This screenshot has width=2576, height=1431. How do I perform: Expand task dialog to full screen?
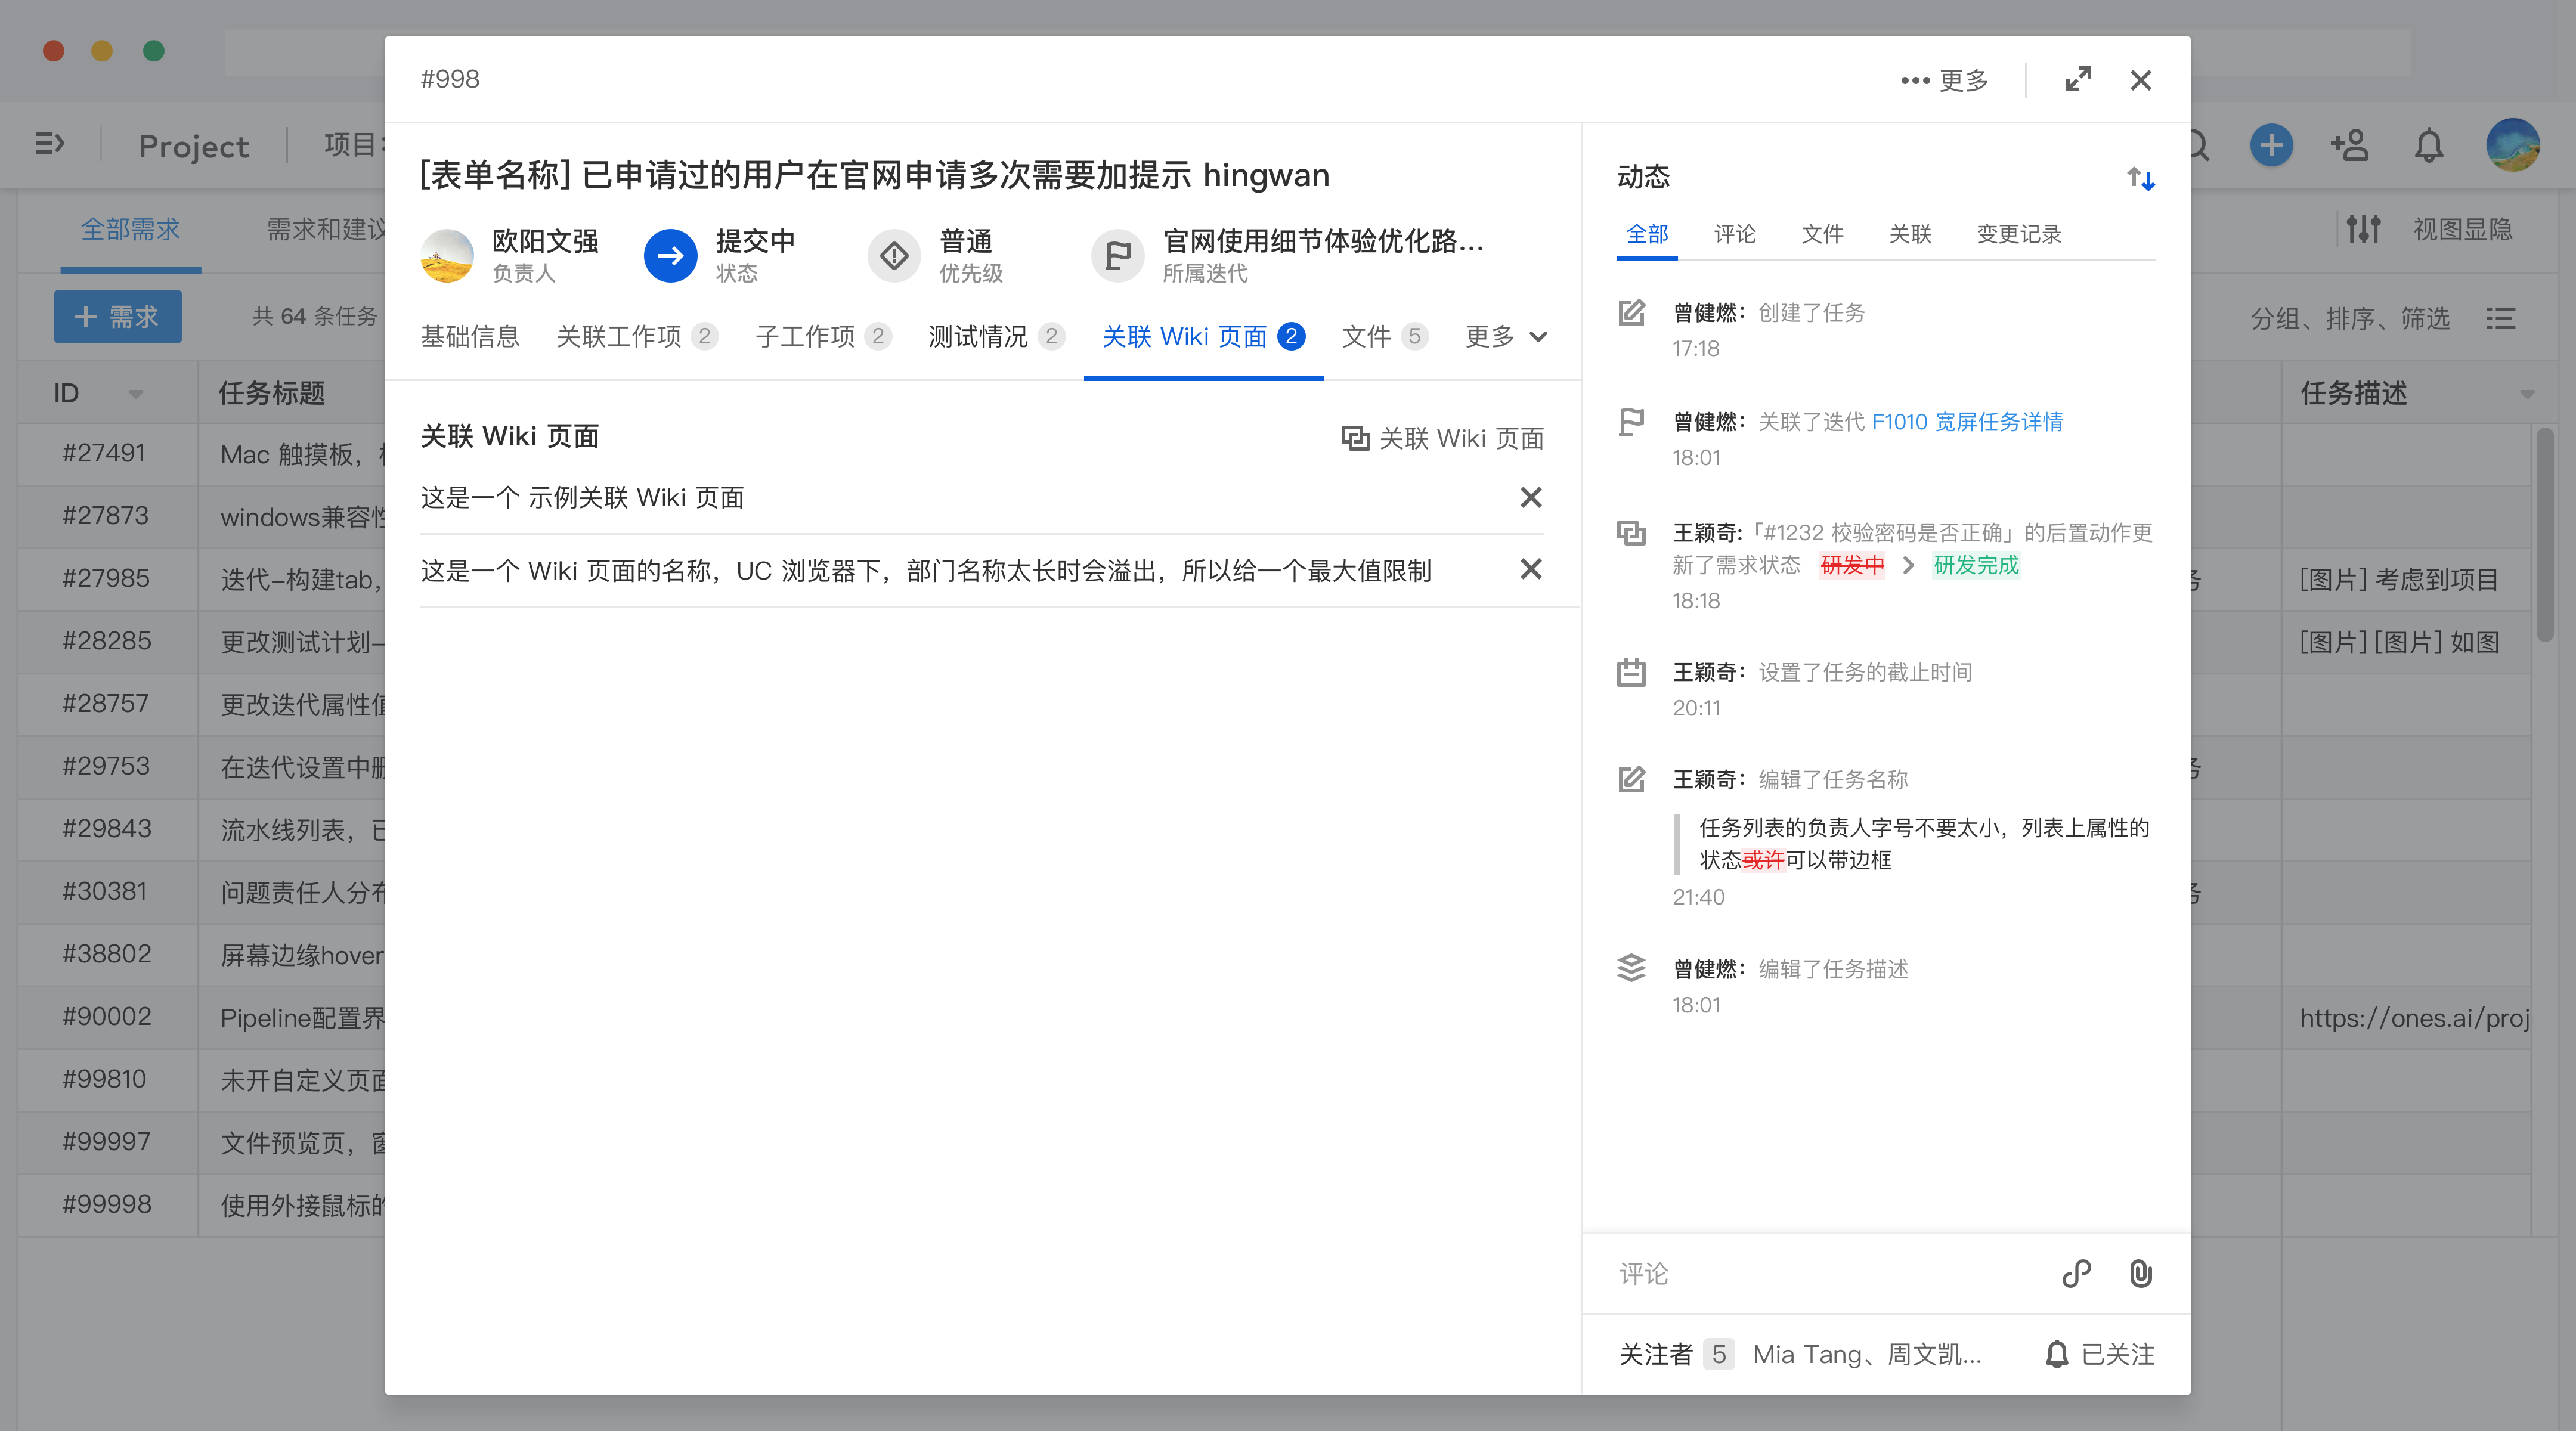tap(2078, 80)
